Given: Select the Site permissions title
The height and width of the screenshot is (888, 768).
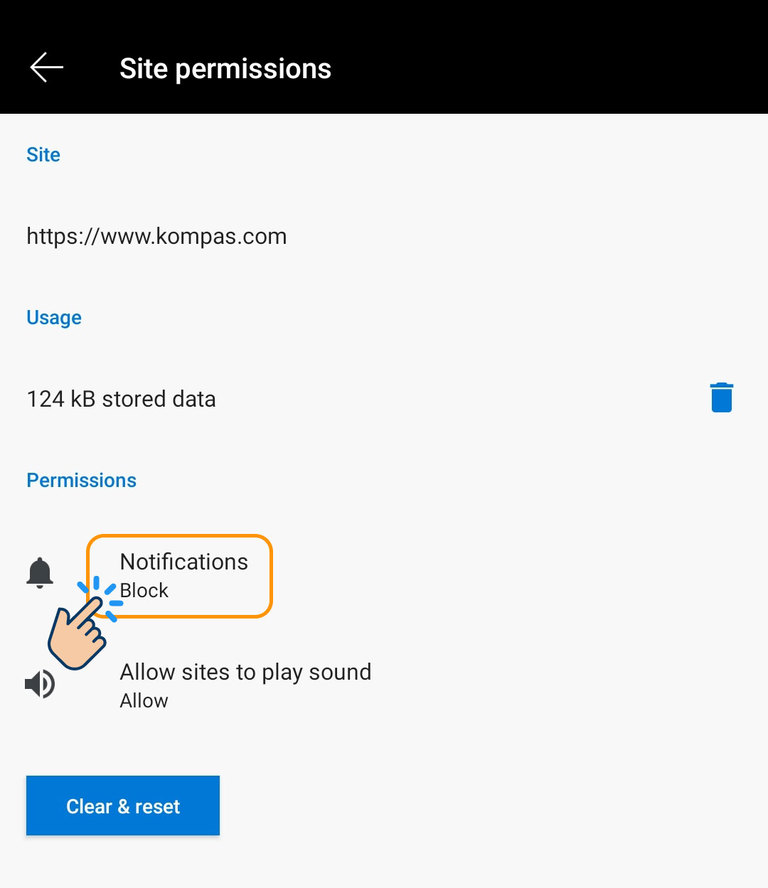Looking at the screenshot, I should coord(225,68).
